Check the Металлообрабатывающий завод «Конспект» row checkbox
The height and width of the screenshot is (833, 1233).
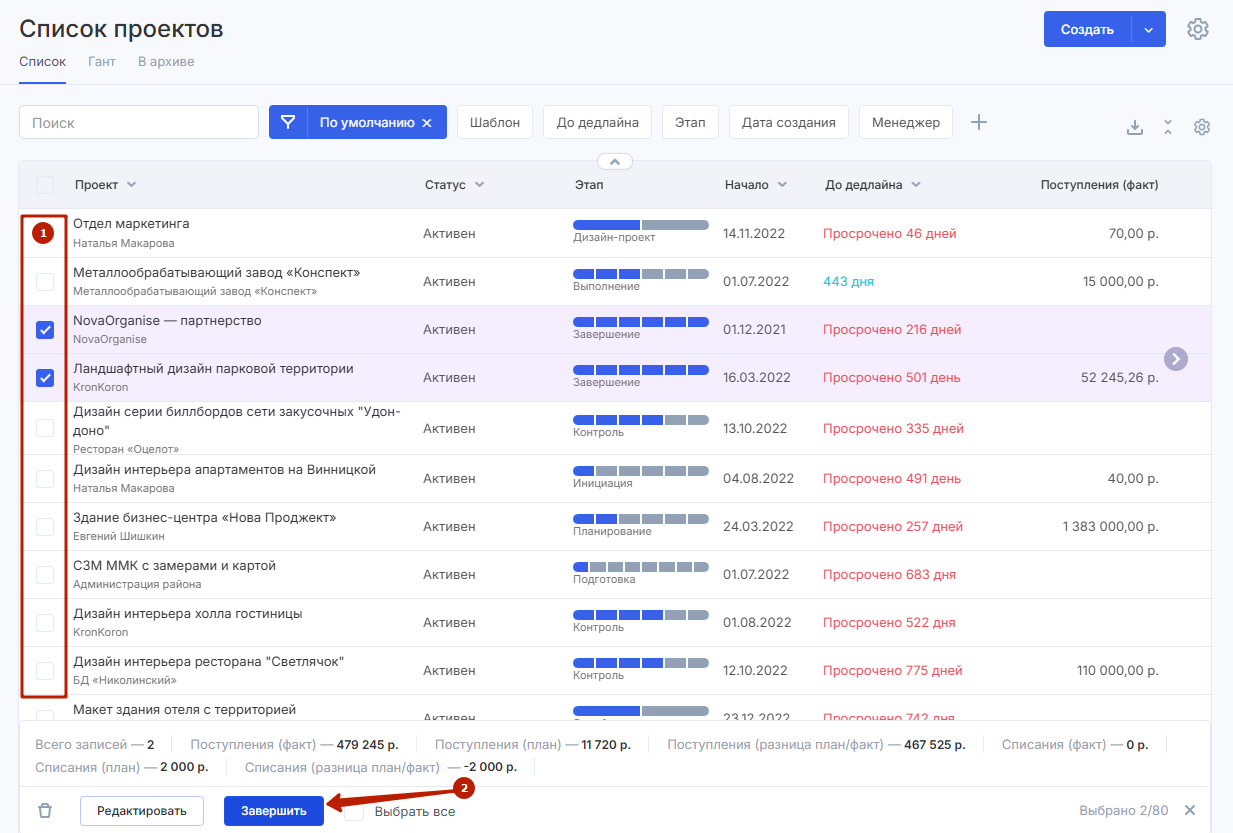(x=45, y=282)
